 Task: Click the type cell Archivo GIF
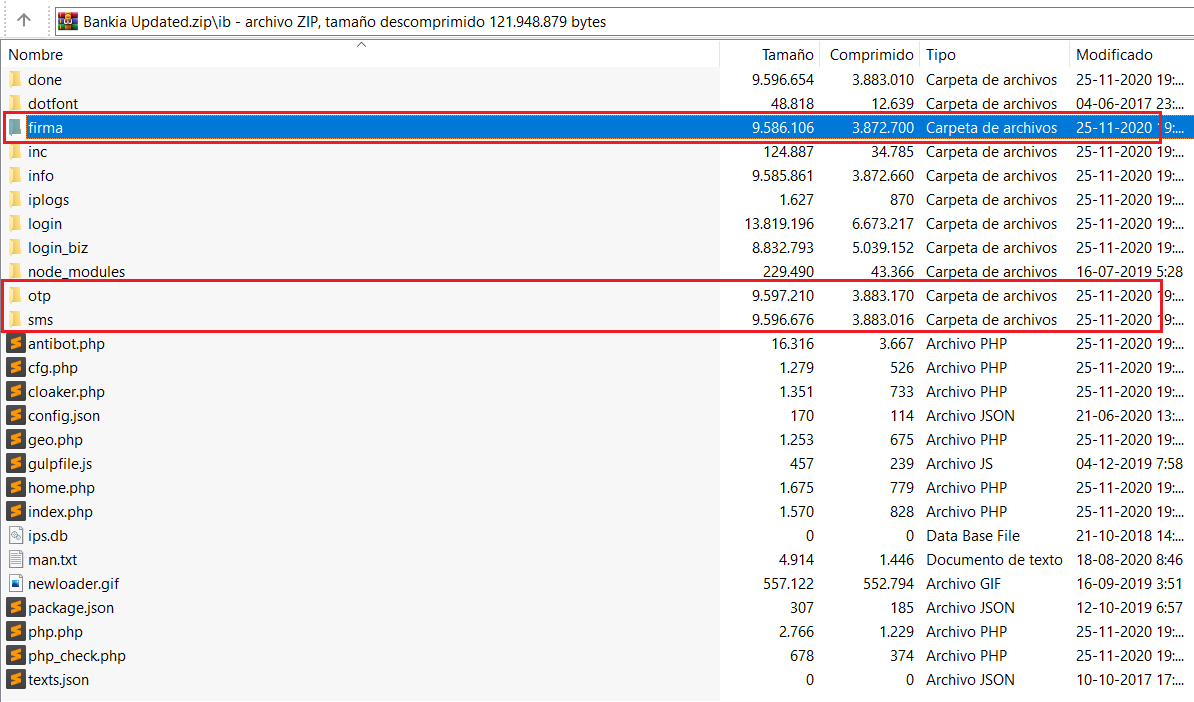[964, 584]
